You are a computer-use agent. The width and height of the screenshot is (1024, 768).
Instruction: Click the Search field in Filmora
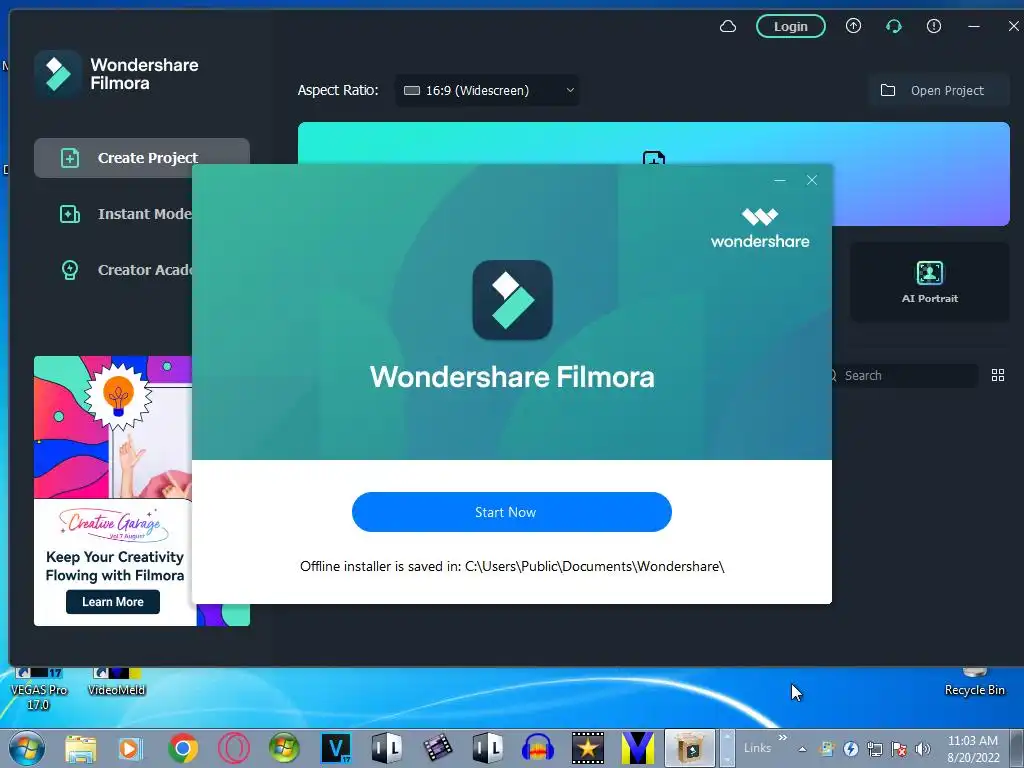click(x=904, y=376)
